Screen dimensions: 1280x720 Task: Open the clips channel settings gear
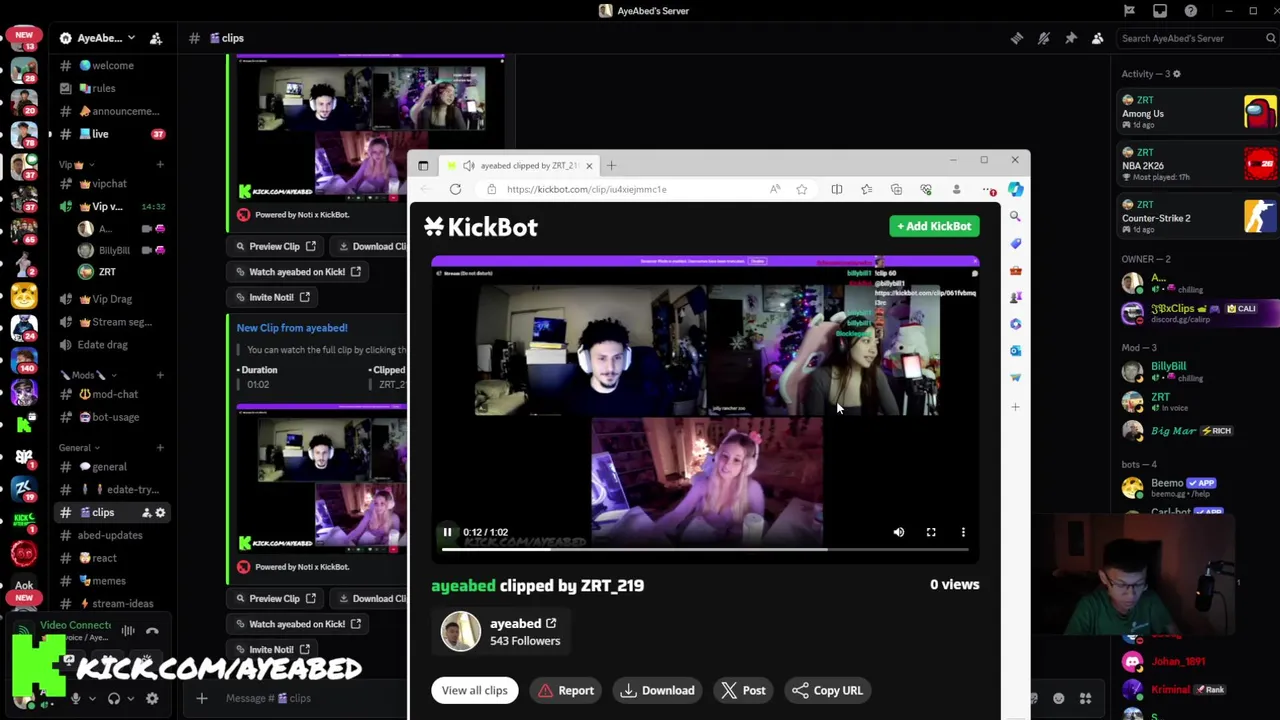pos(160,512)
